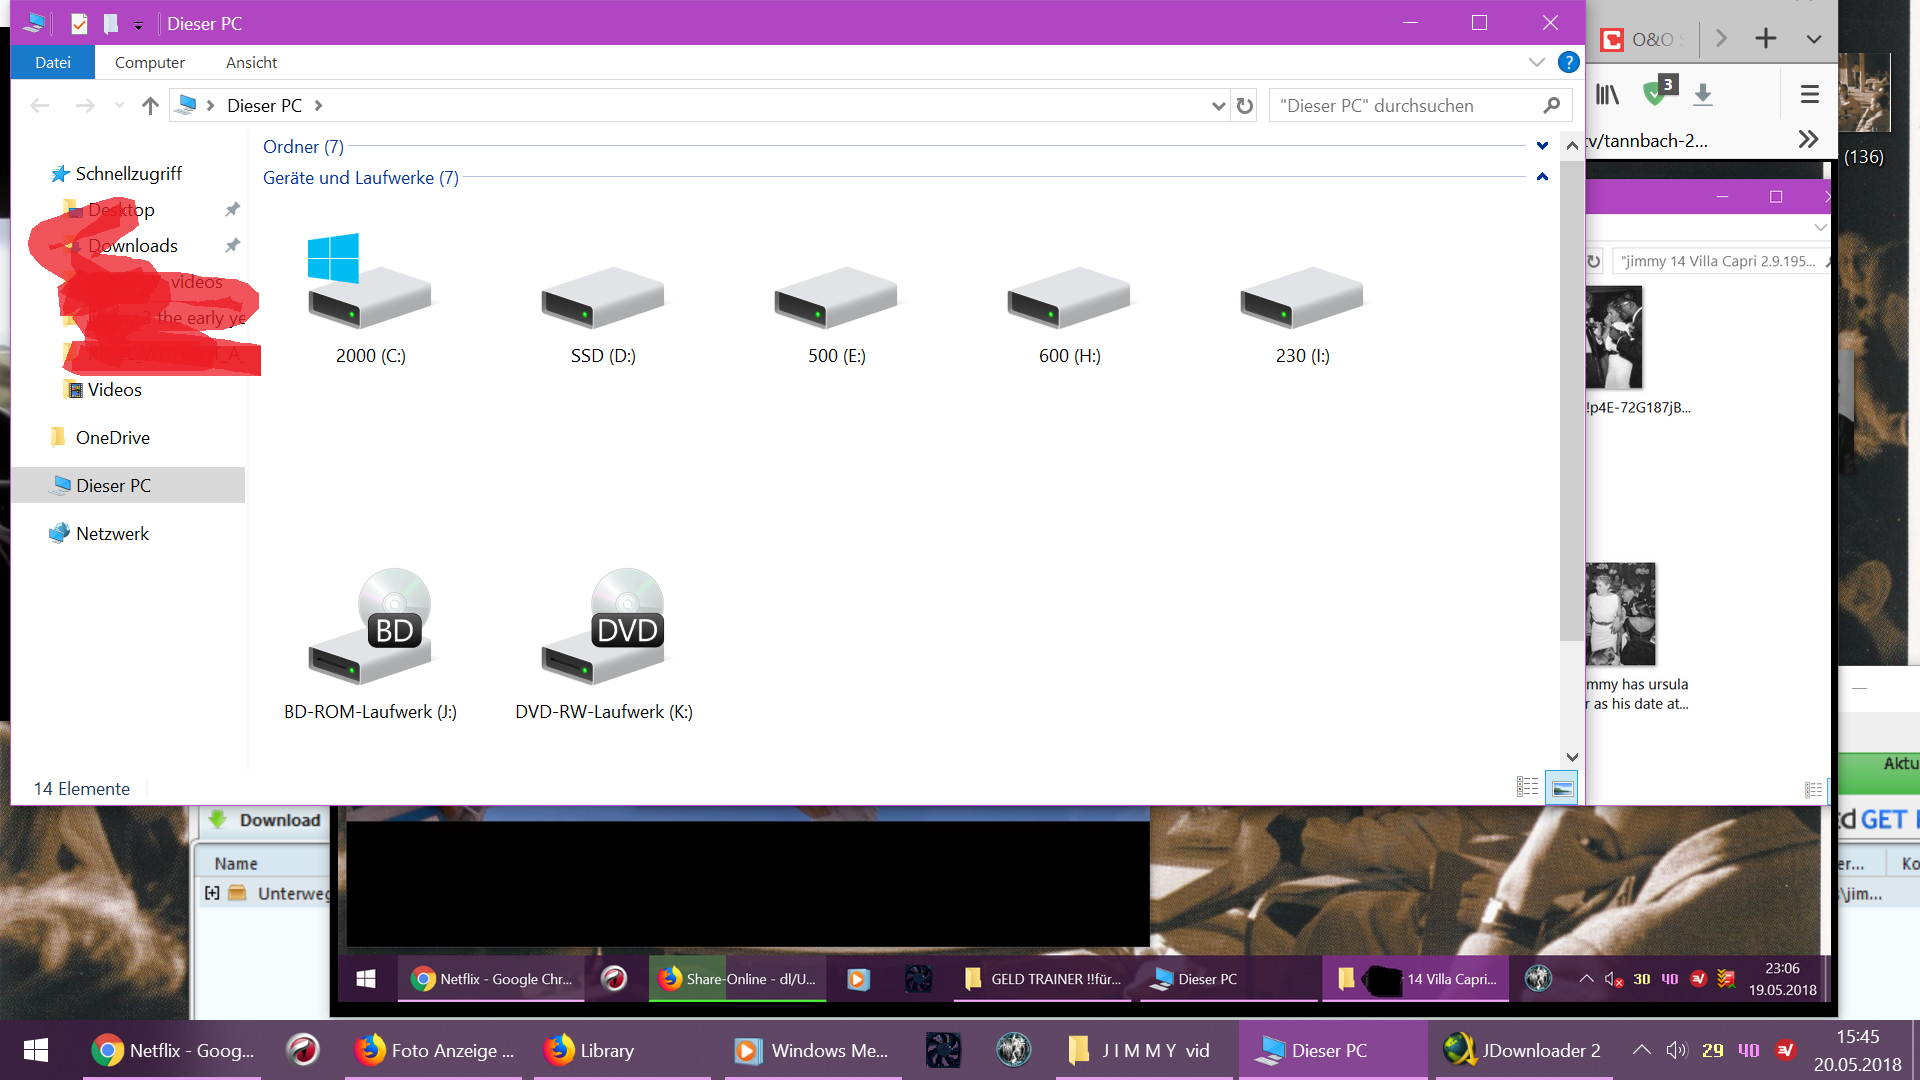Open the Datei menu tab
Screen dimensions: 1920x1080
tap(53, 62)
